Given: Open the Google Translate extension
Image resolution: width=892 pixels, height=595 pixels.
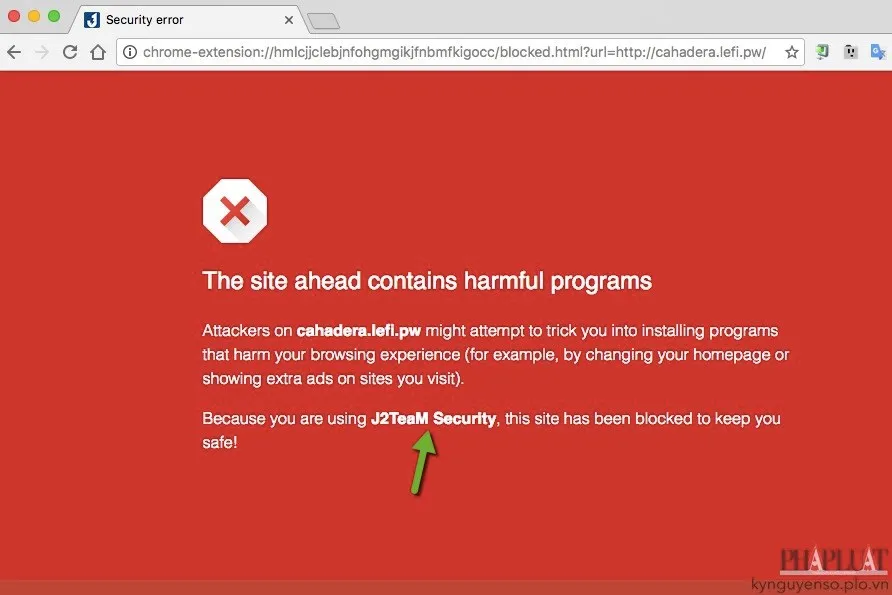Looking at the screenshot, I should [878, 52].
